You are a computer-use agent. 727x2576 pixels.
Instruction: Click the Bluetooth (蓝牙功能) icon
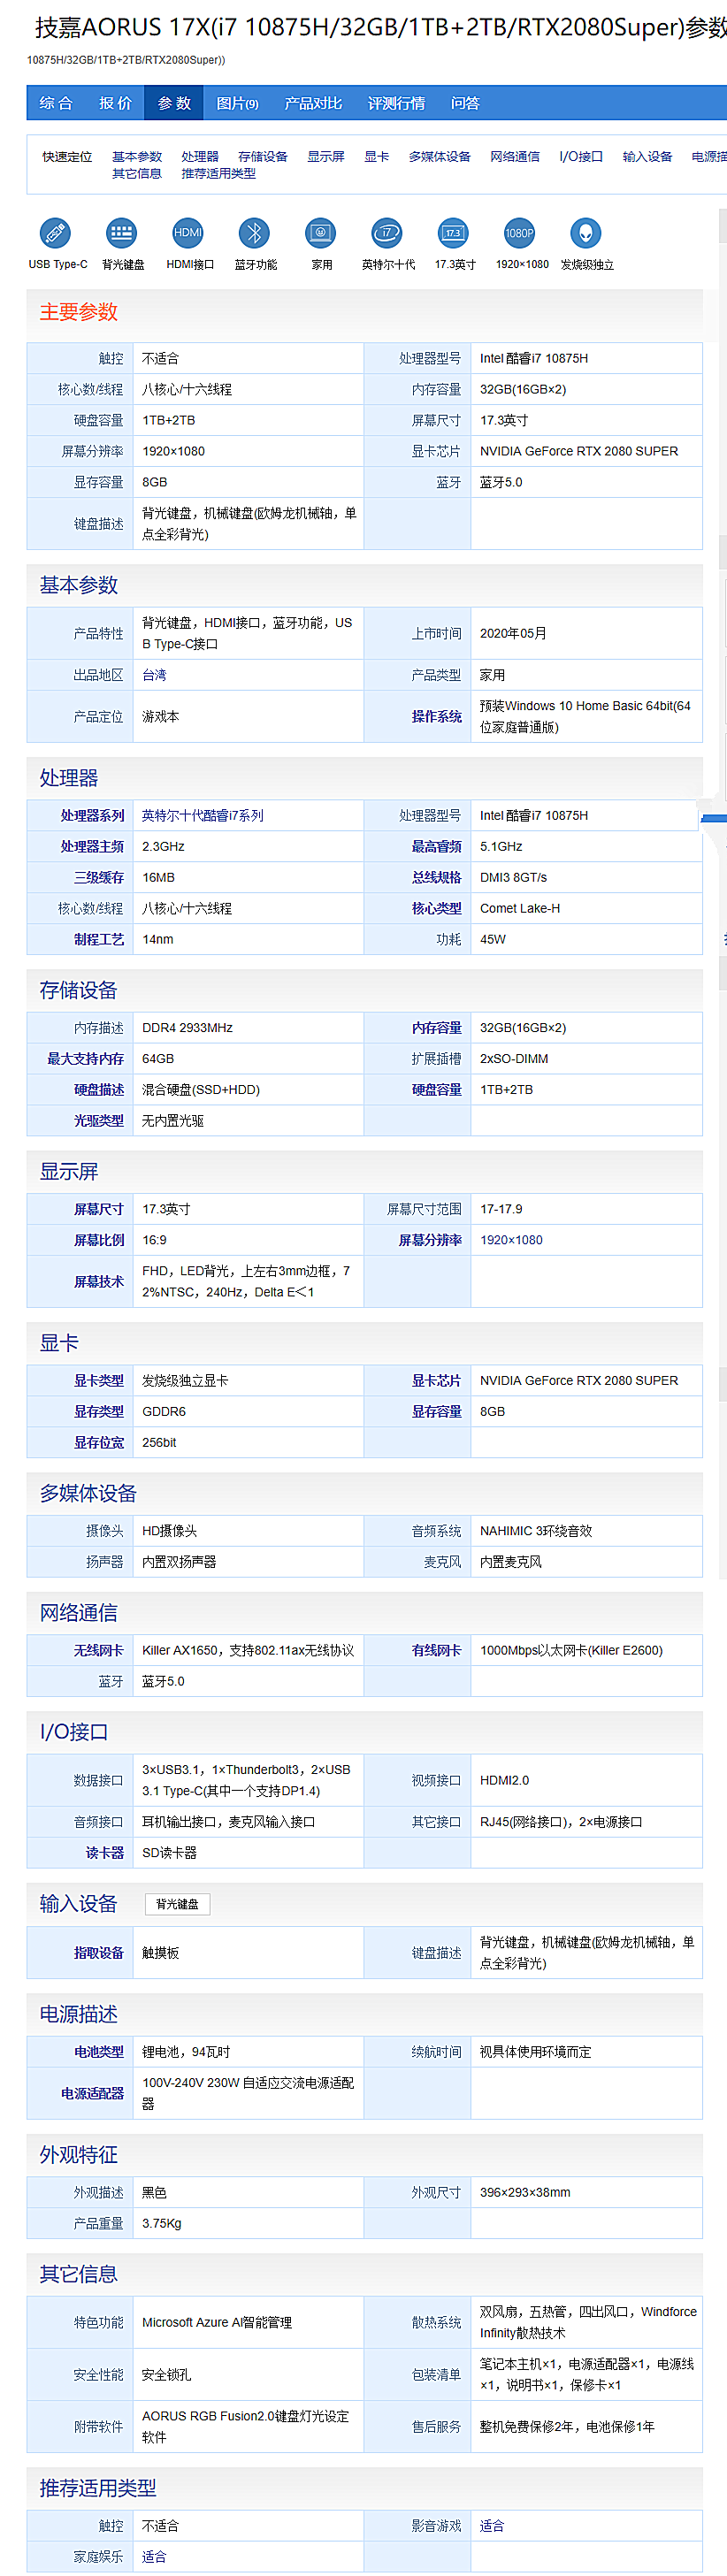(x=254, y=233)
